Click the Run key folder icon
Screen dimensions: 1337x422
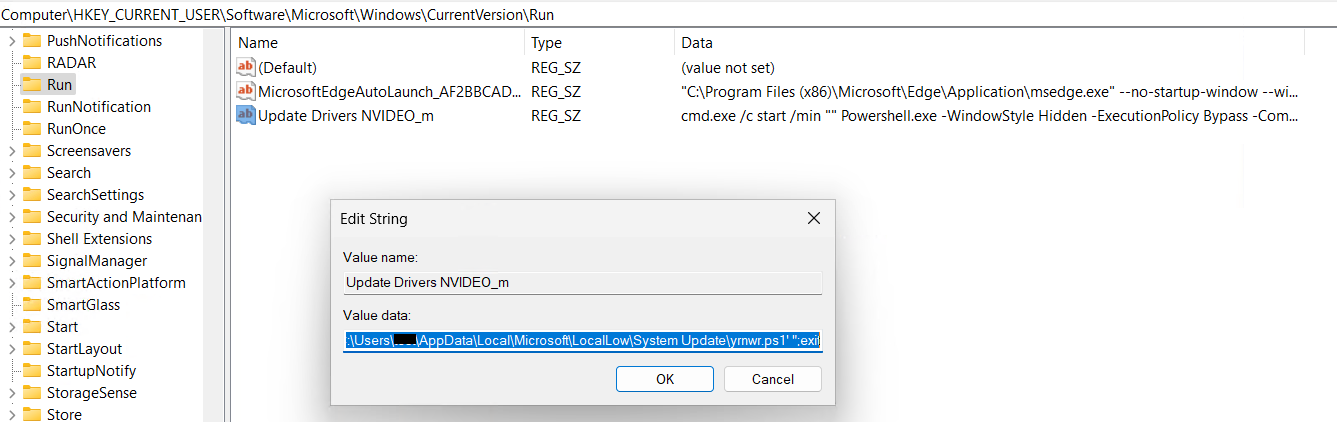tap(31, 85)
